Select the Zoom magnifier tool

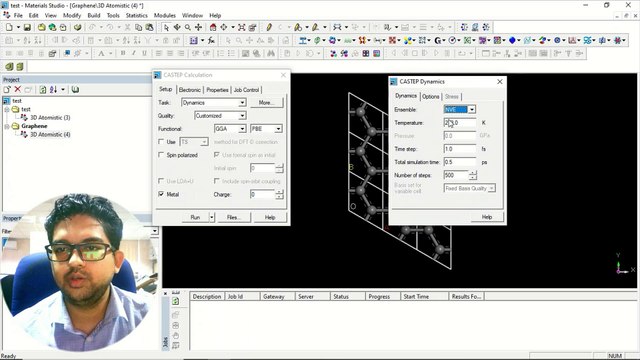[x=188, y=27]
